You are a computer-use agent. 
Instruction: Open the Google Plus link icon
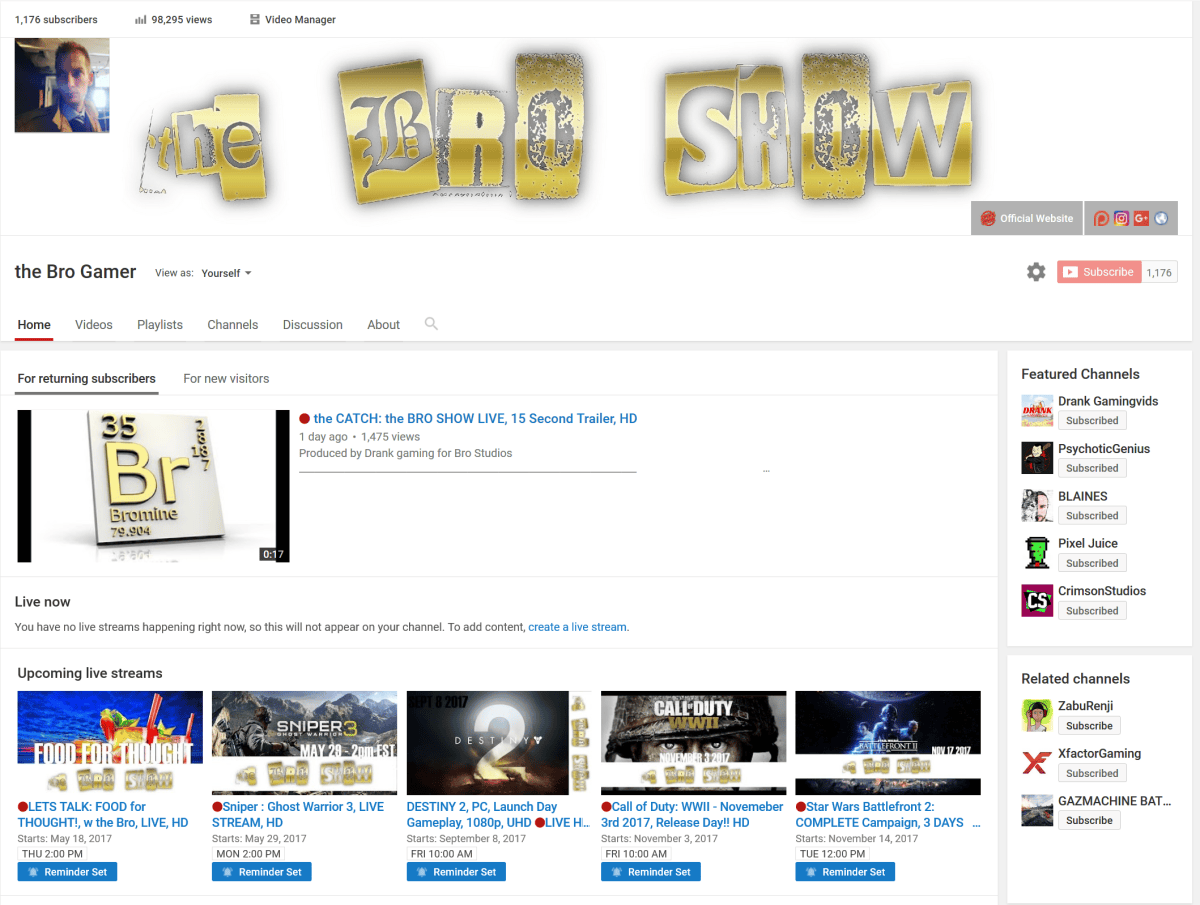tap(1141, 218)
